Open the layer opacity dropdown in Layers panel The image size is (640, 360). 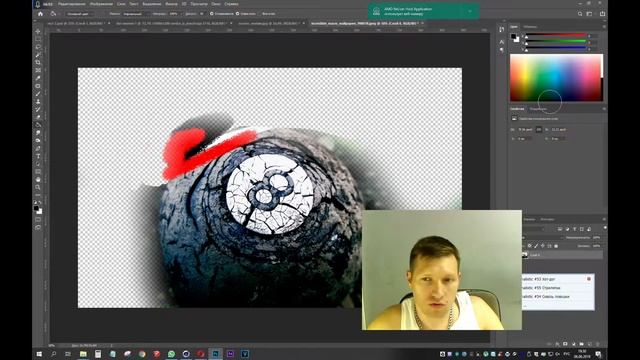coord(597,237)
